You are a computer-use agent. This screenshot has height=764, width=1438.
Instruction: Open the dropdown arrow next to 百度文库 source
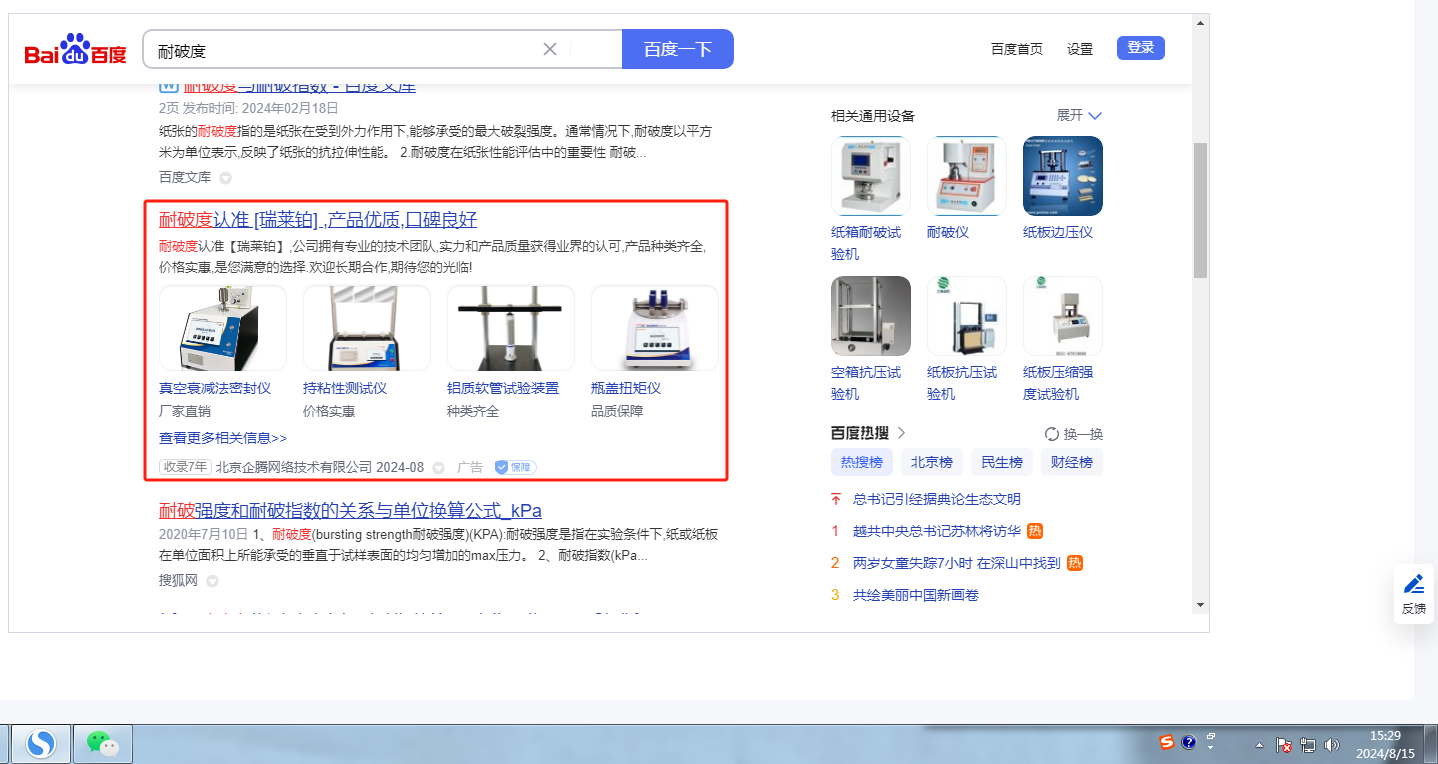pos(225,178)
